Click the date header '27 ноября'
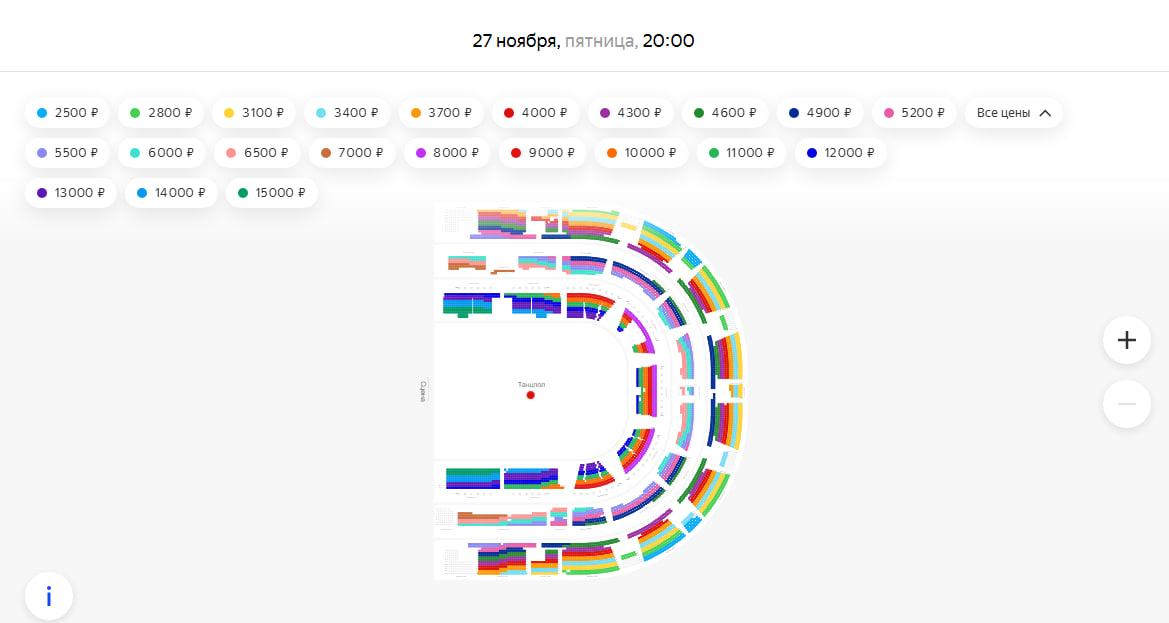The height and width of the screenshot is (623, 1169). (x=516, y=41)
